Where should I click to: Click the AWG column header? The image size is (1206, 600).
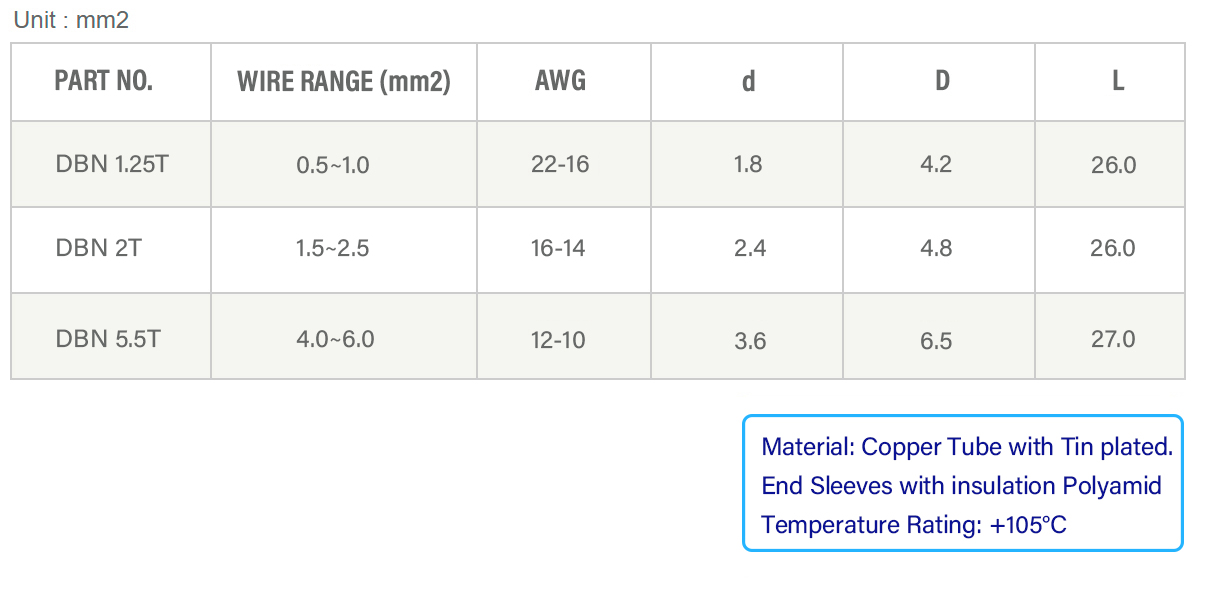tap(560, 81)
